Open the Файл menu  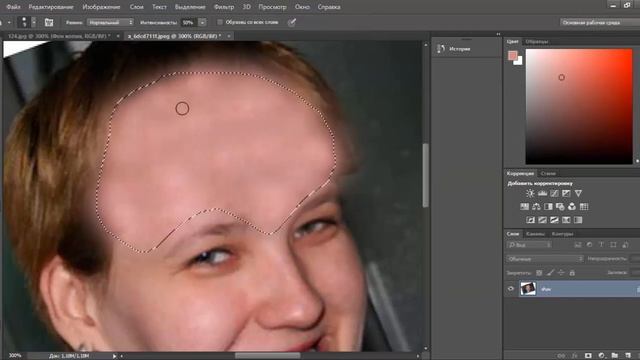point(13,7)
